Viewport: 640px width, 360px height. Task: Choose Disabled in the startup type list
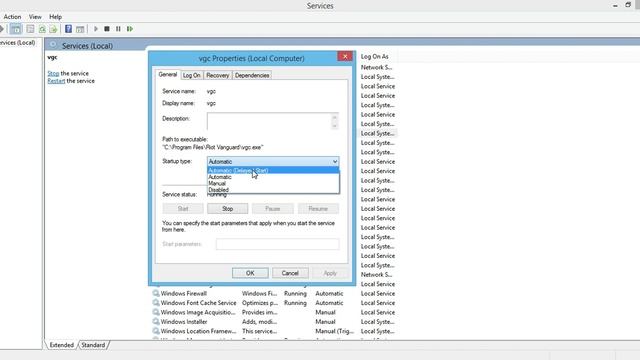[273, 190]
